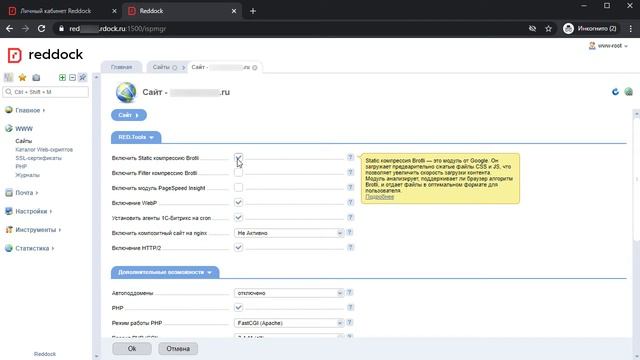Click the briefcase icon in sidebar toolbar
This screenshot has height=360, width=640.
click(36, 78)
